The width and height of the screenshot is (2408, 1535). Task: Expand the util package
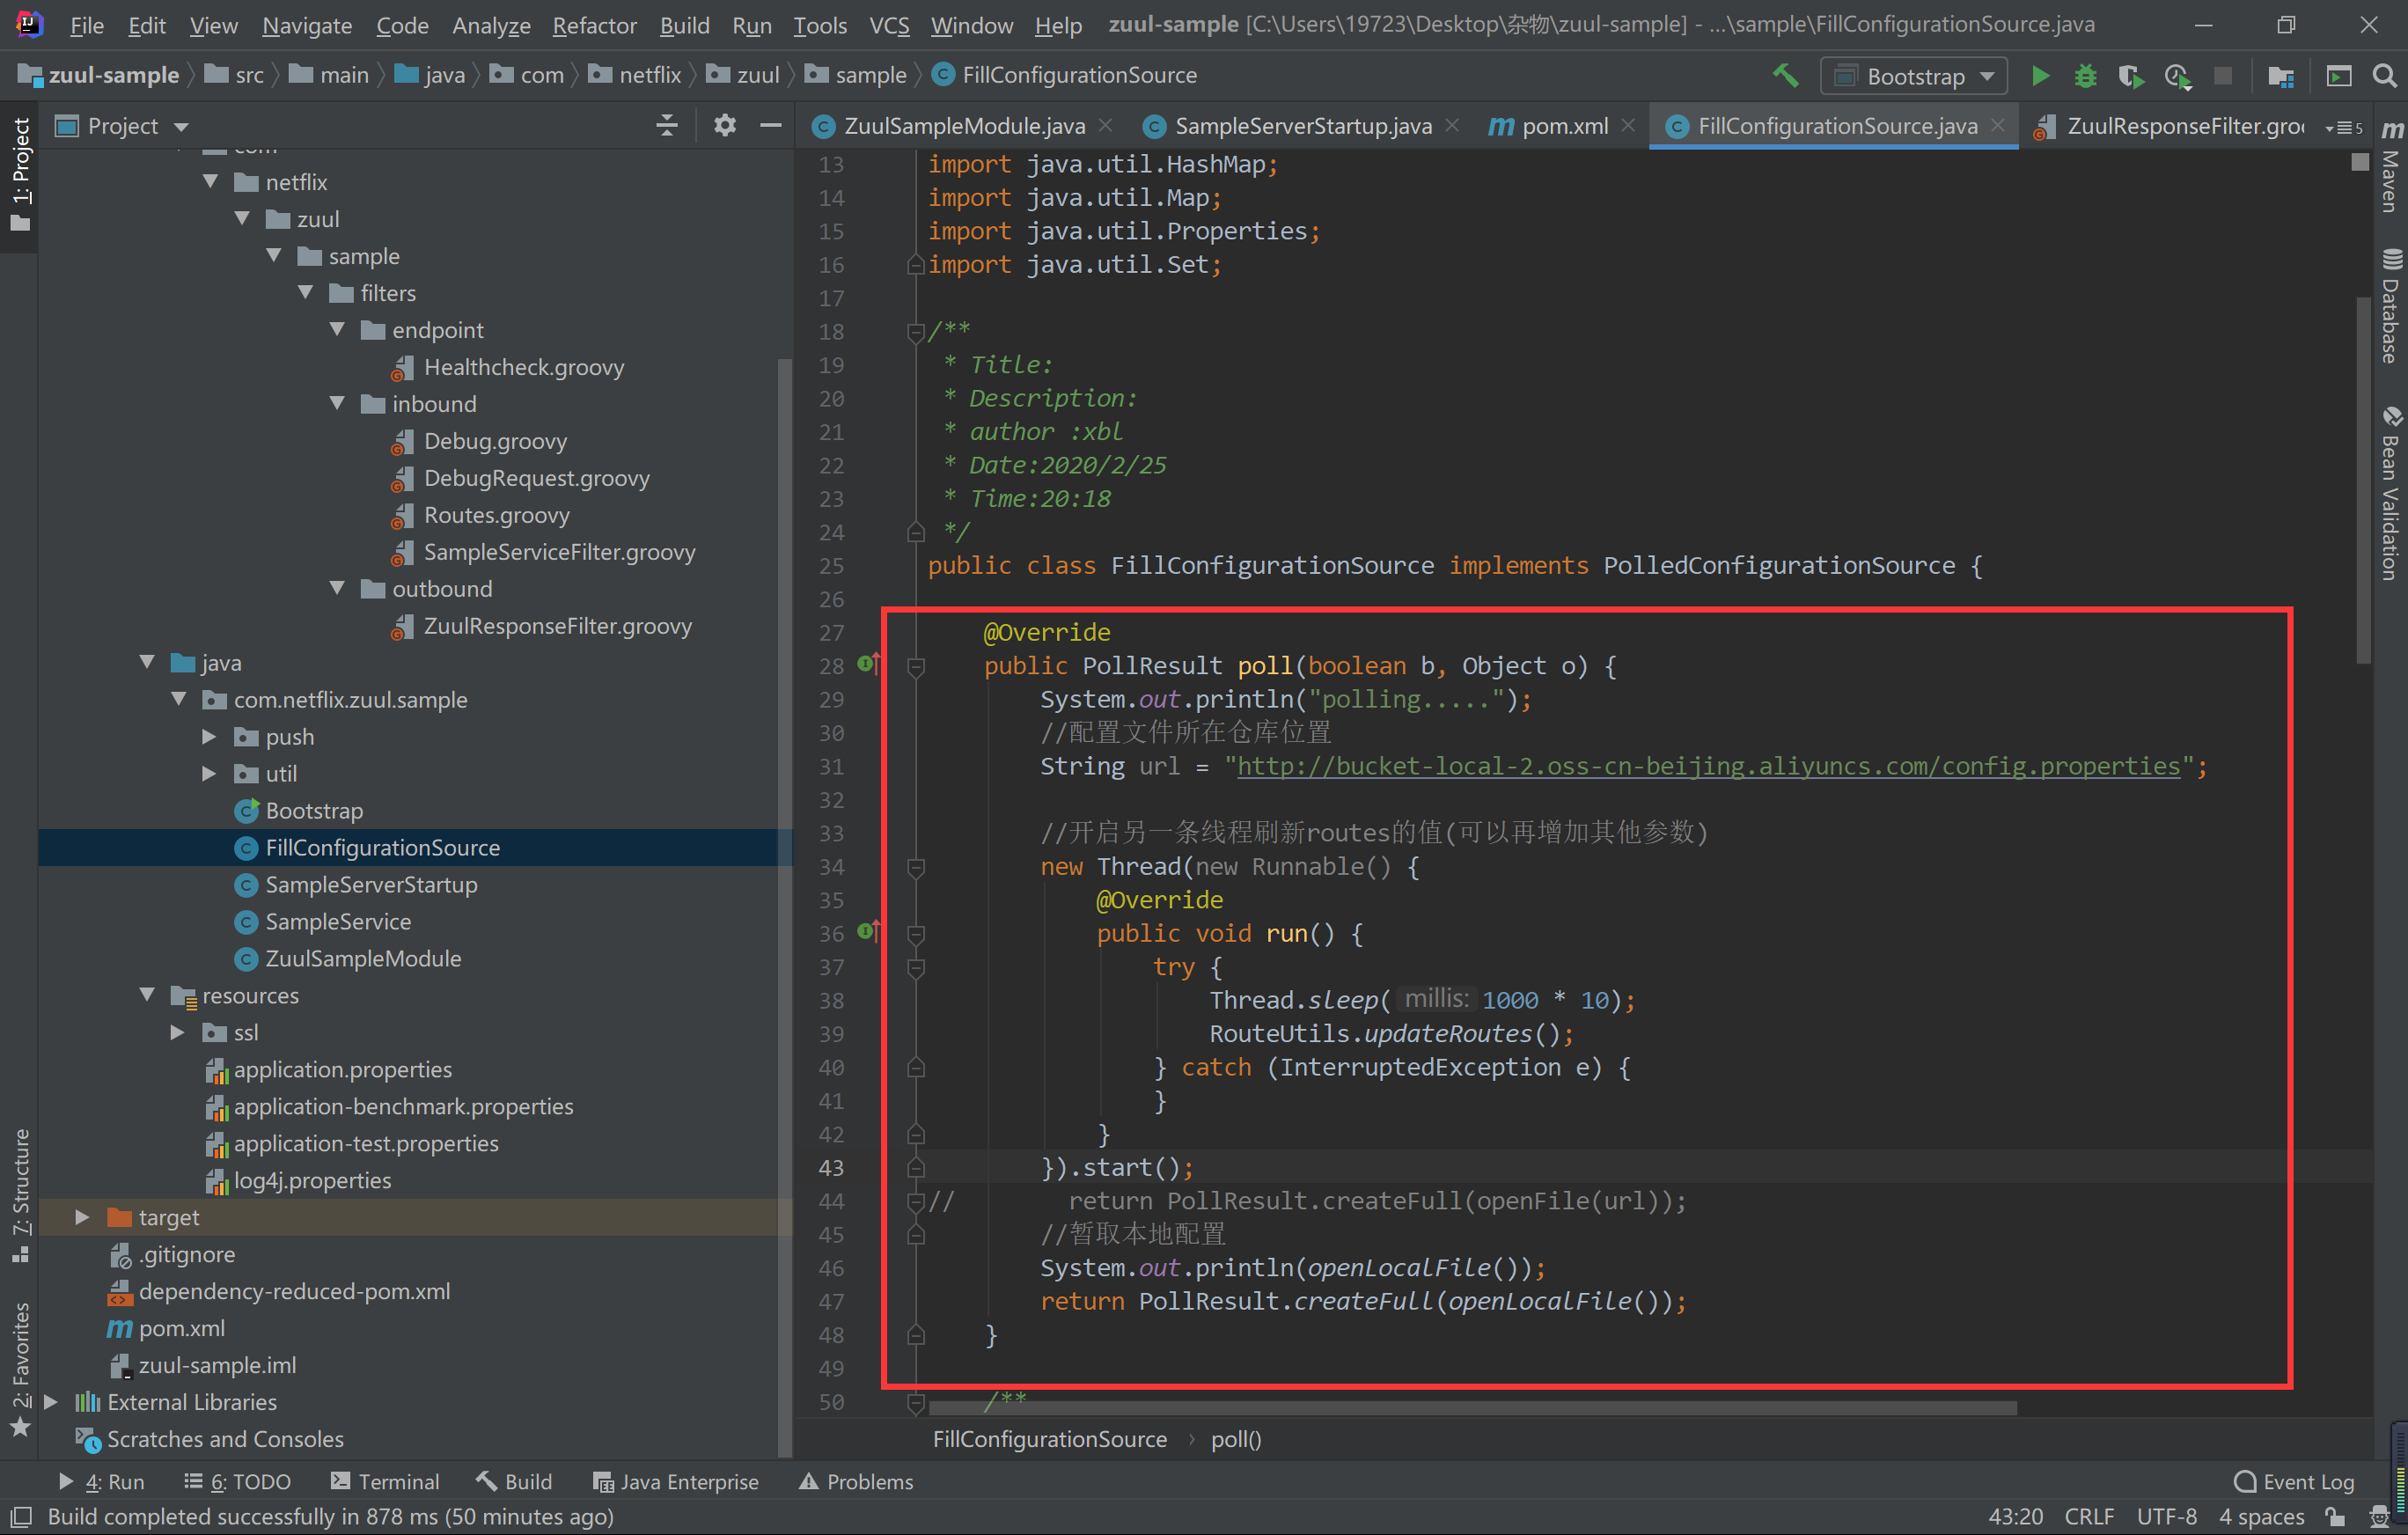click(210, 773)
